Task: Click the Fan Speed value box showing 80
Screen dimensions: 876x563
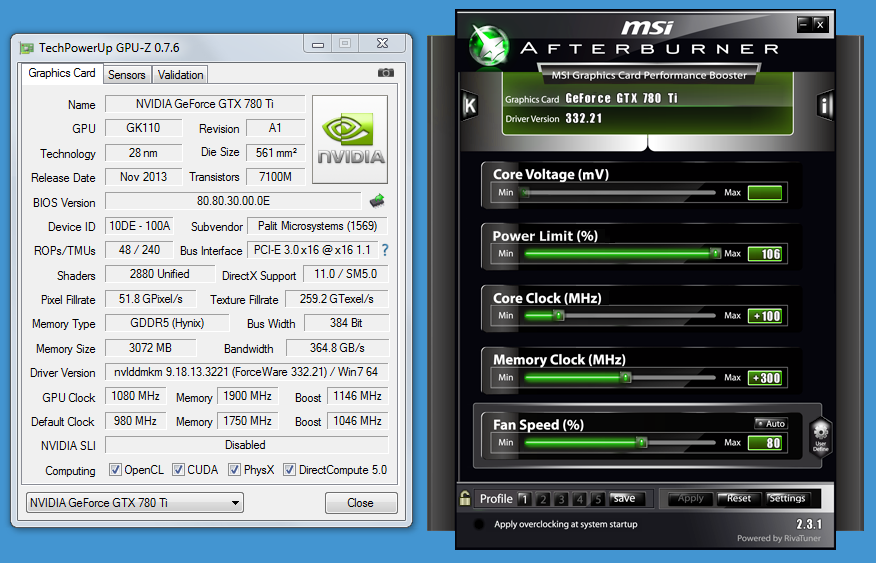Action: (765, 443)
